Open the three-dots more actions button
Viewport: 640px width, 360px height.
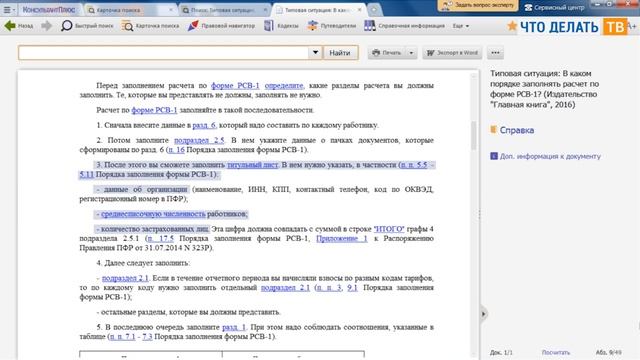coord(495,53)
